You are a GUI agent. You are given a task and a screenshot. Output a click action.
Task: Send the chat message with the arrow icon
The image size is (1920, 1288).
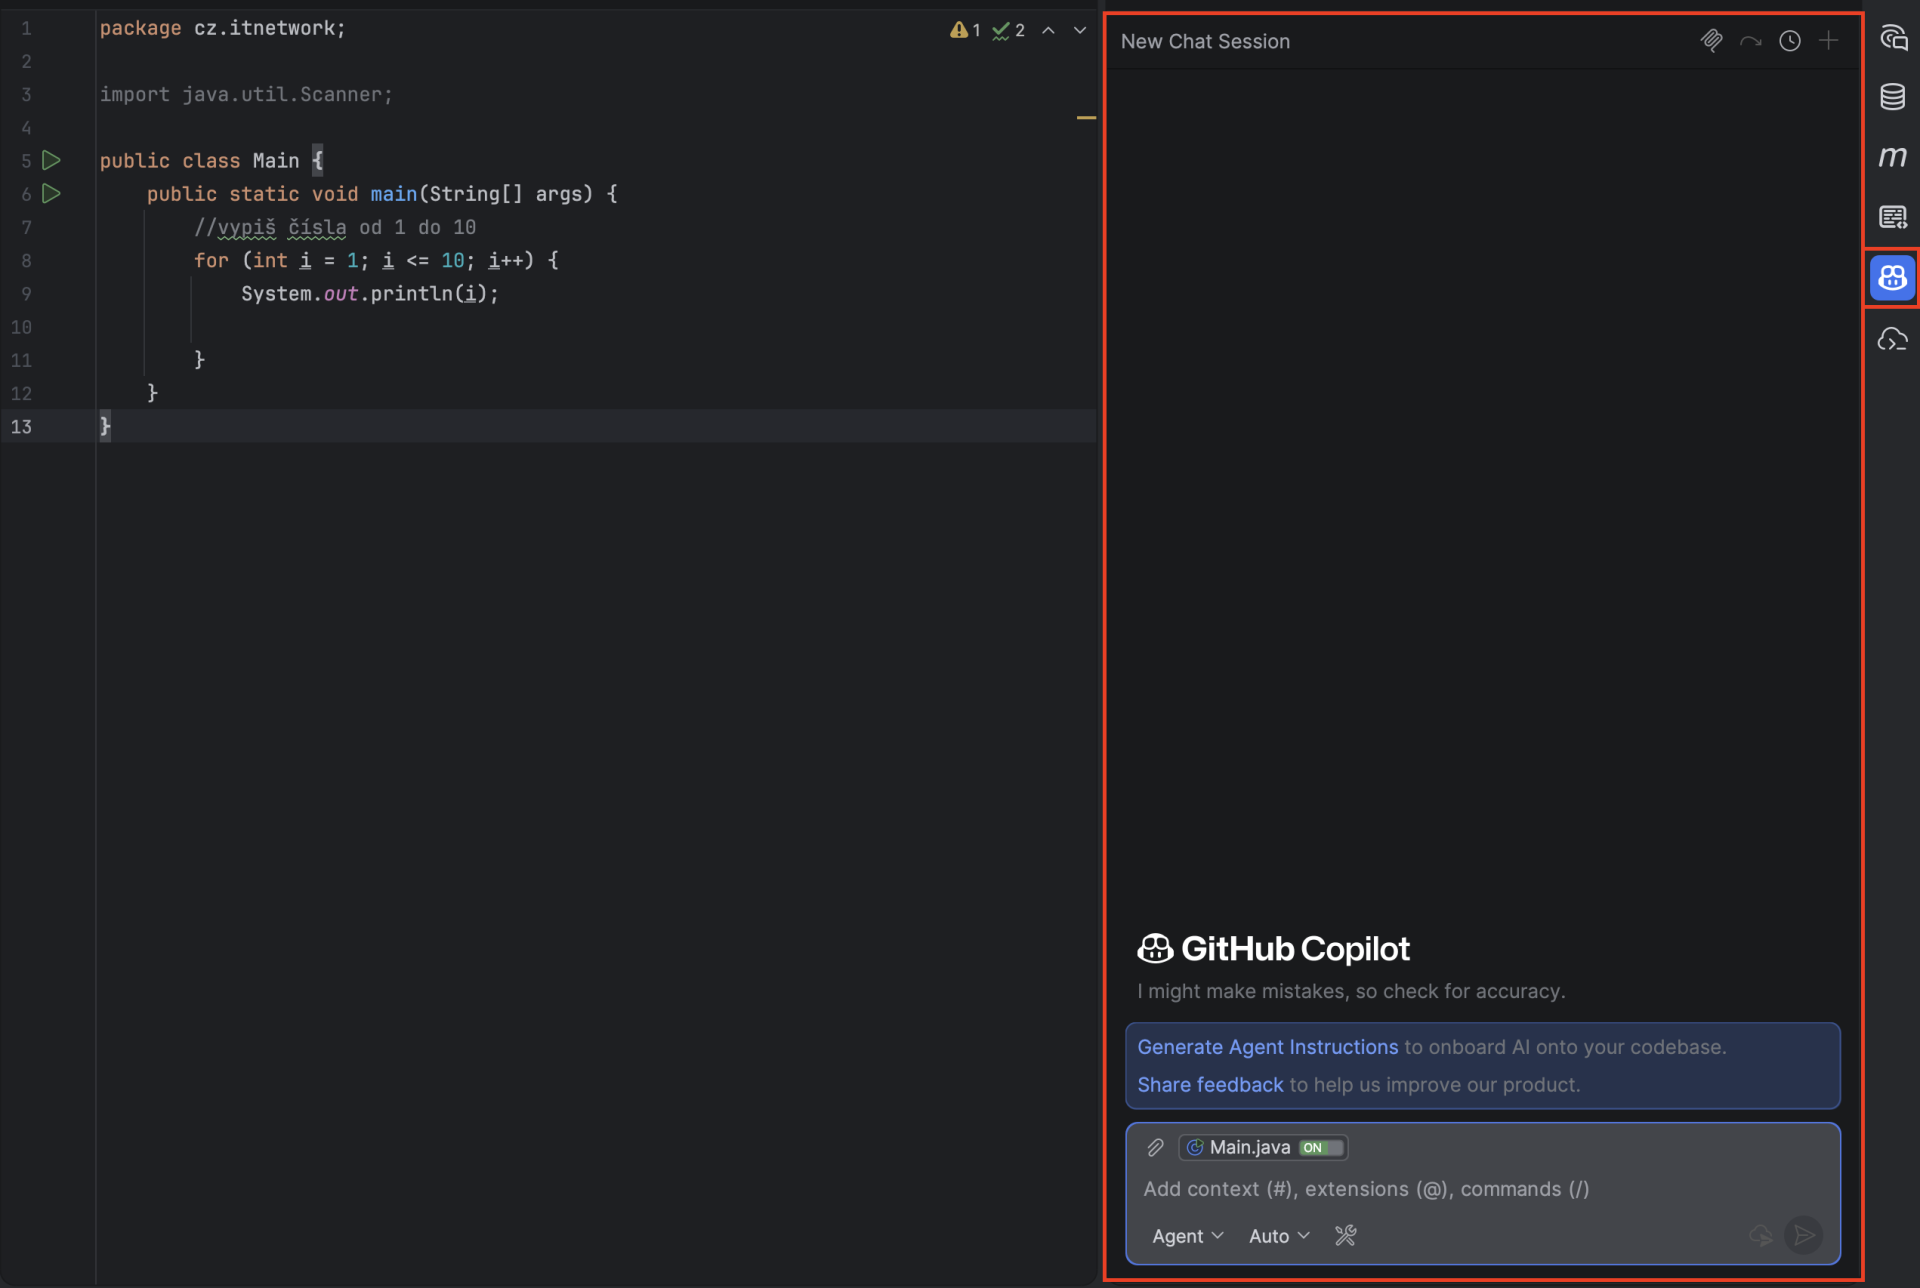click(x=1803, y=1235)
